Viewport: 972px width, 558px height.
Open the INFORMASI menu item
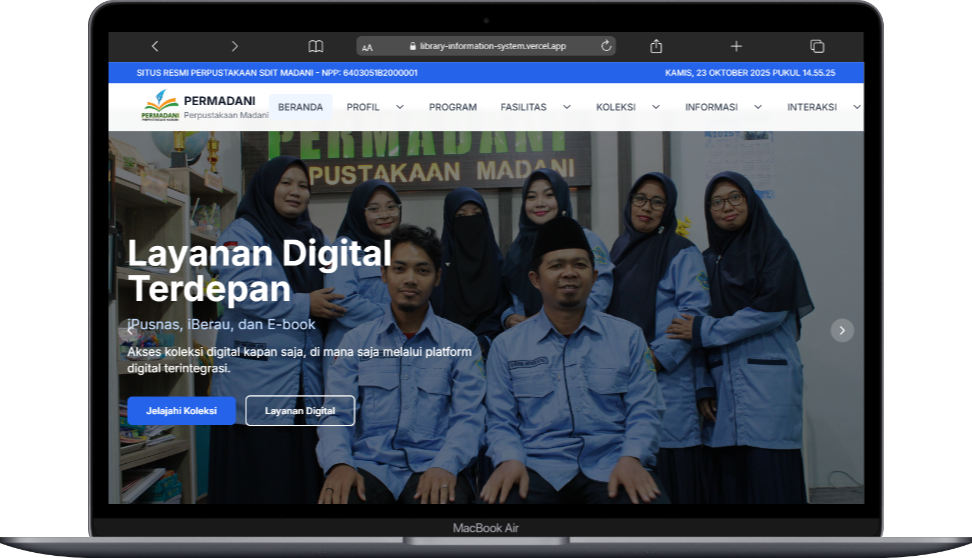(x=711, y=107)
